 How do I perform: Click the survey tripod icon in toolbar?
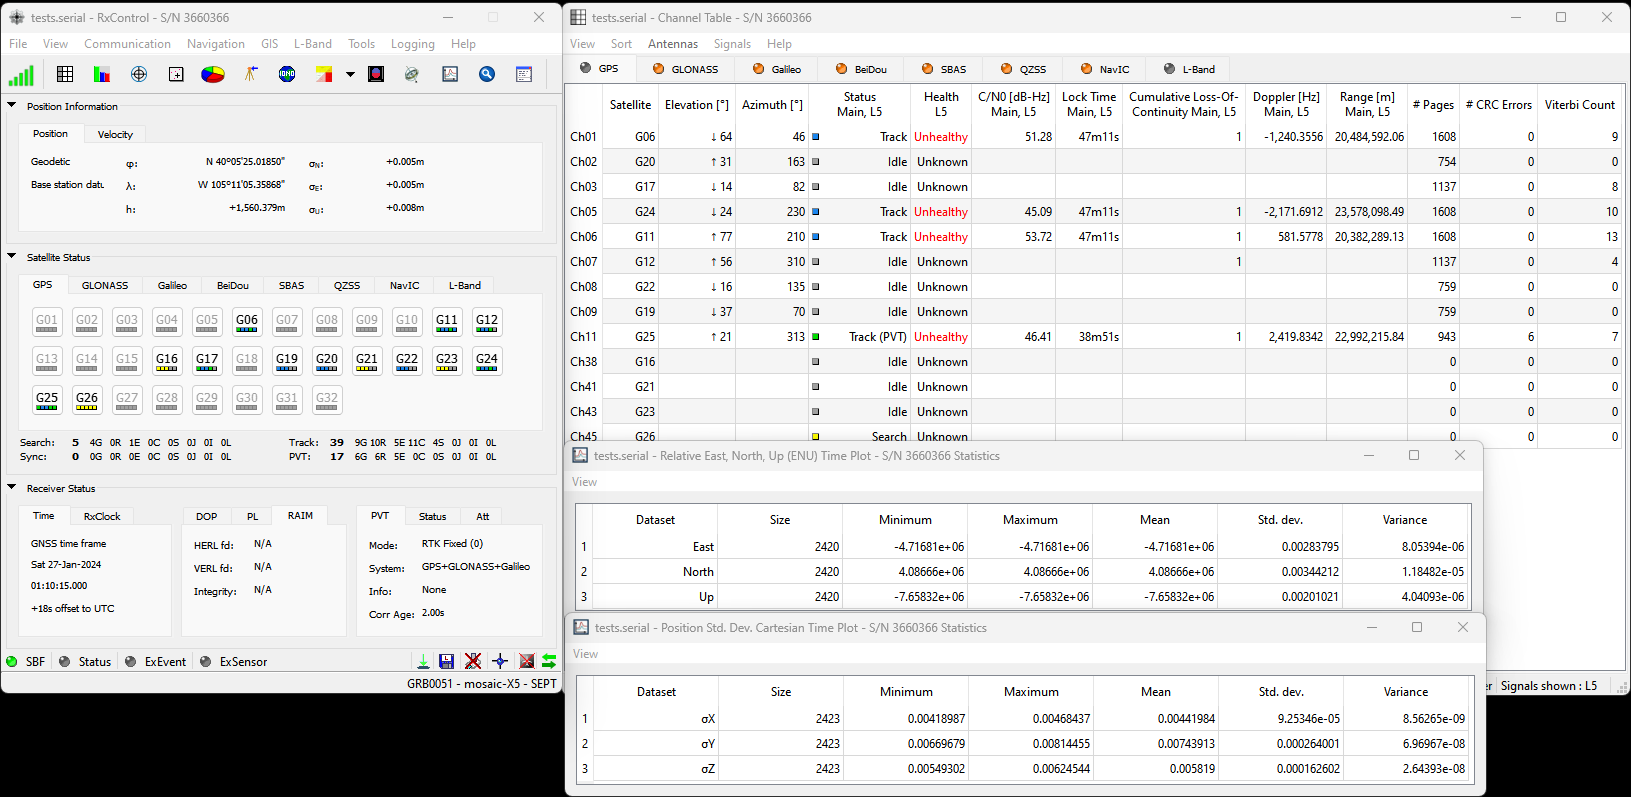point(251,74)
